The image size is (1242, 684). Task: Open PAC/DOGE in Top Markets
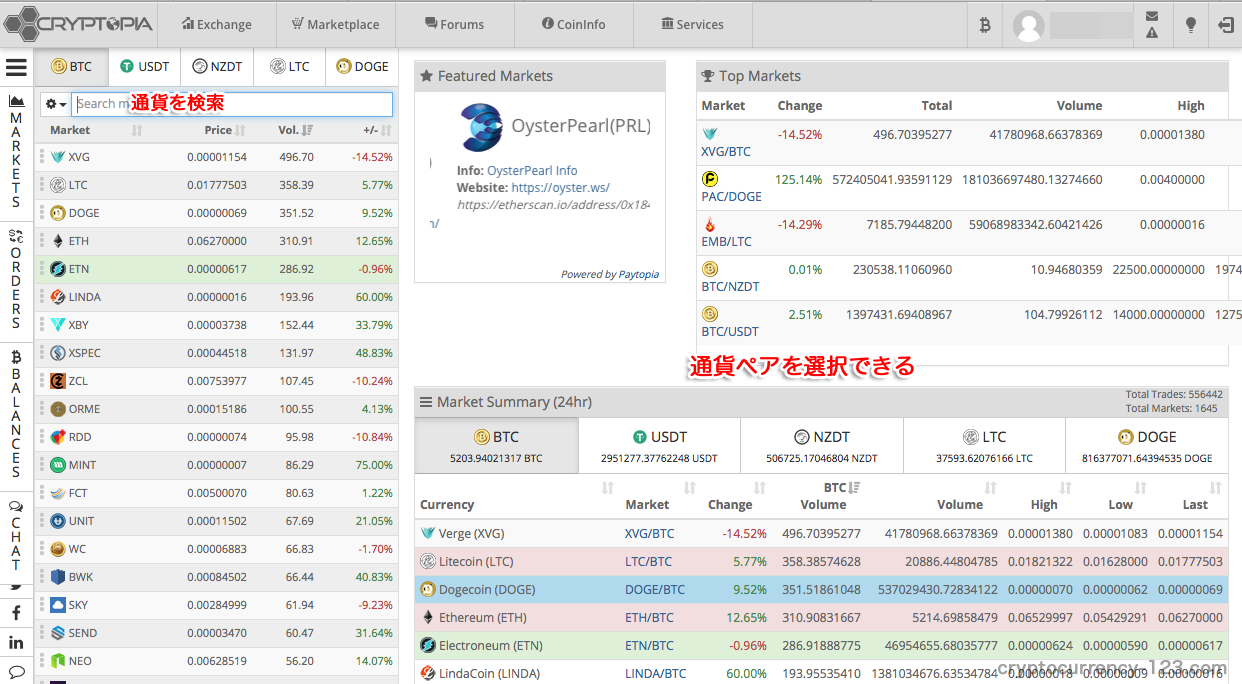[x=731, y=197]
